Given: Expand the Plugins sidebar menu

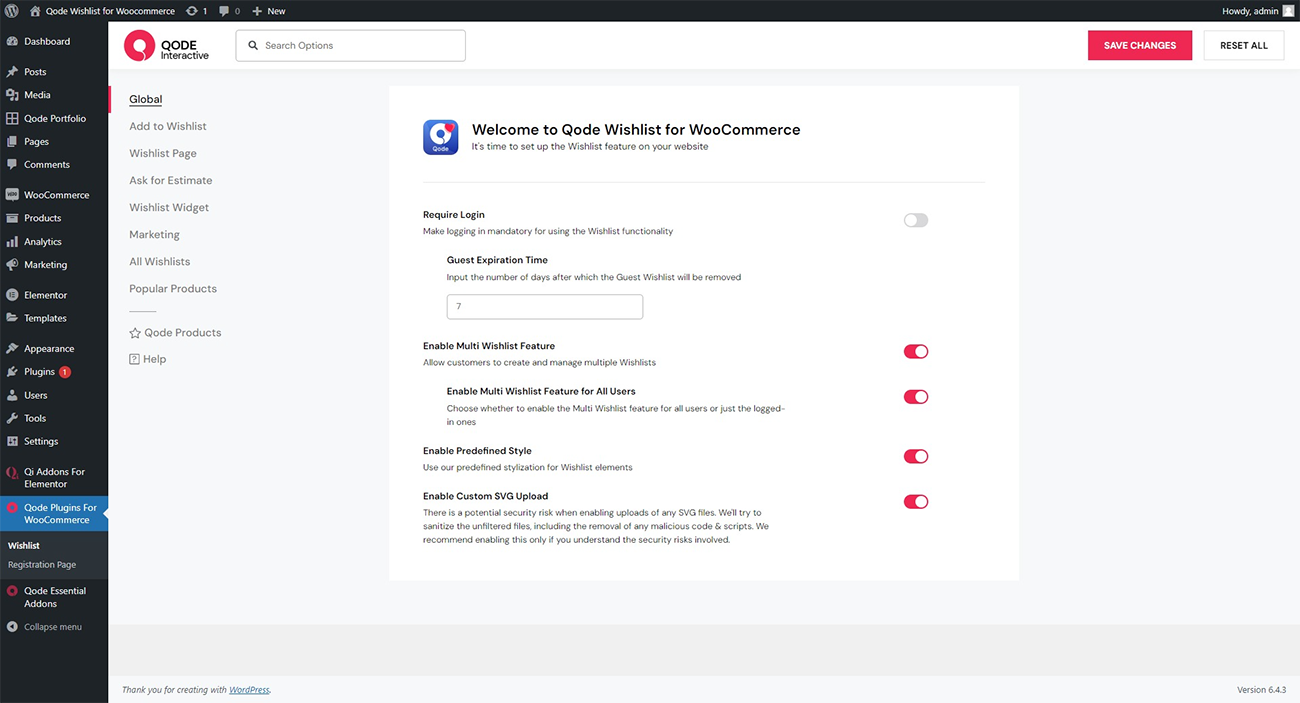Looking at the screenshot, I should [39, 372].
